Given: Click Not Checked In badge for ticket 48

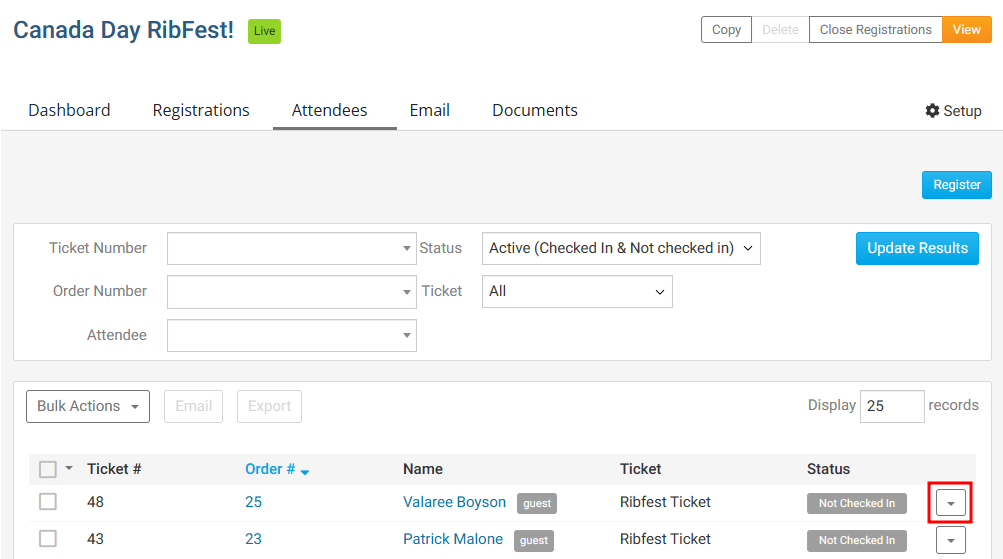Looking at the screenshot, I should [856, 503].
